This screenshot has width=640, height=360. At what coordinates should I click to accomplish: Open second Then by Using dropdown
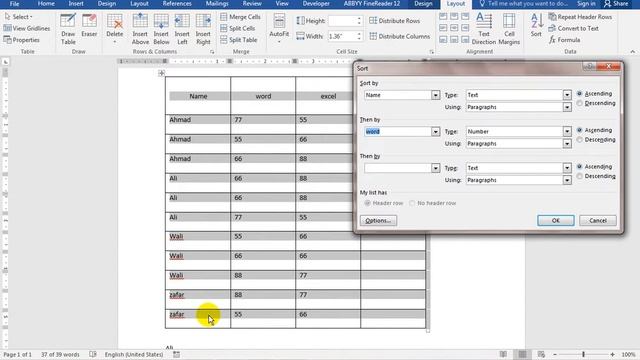(567, 180)
